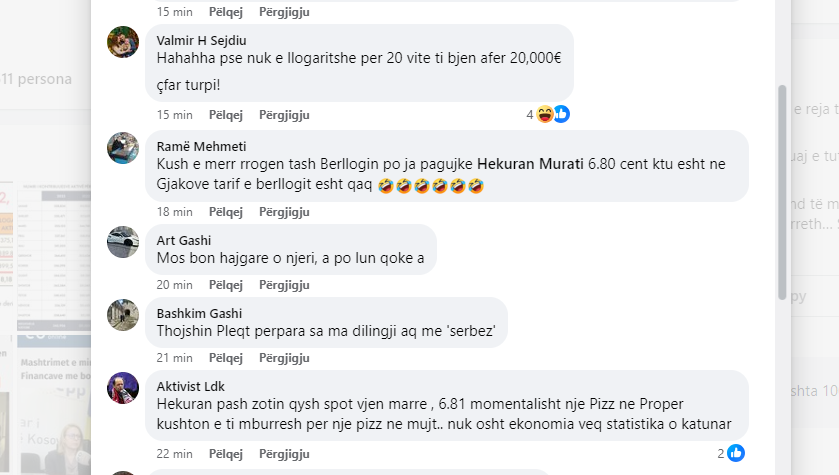Click the comments dialog vertical scrollbar
Screen dimensions: 839x475
[x=782, y=193]
